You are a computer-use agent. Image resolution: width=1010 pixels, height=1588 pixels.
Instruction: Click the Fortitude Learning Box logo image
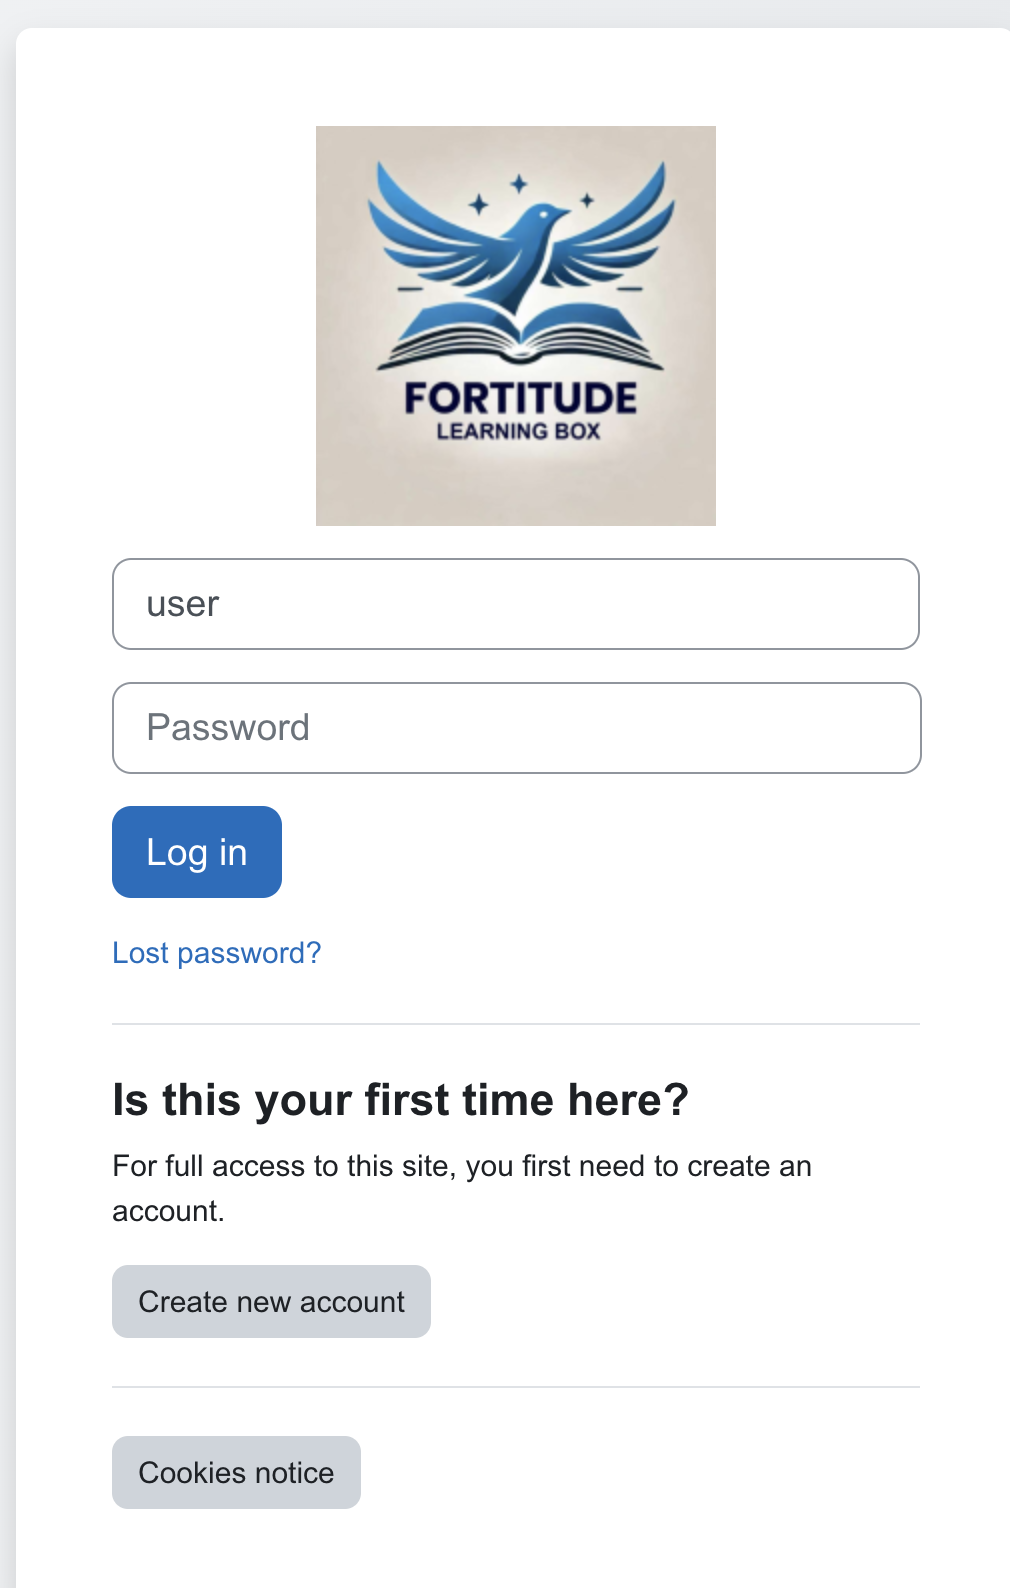[x=515, y=325]
